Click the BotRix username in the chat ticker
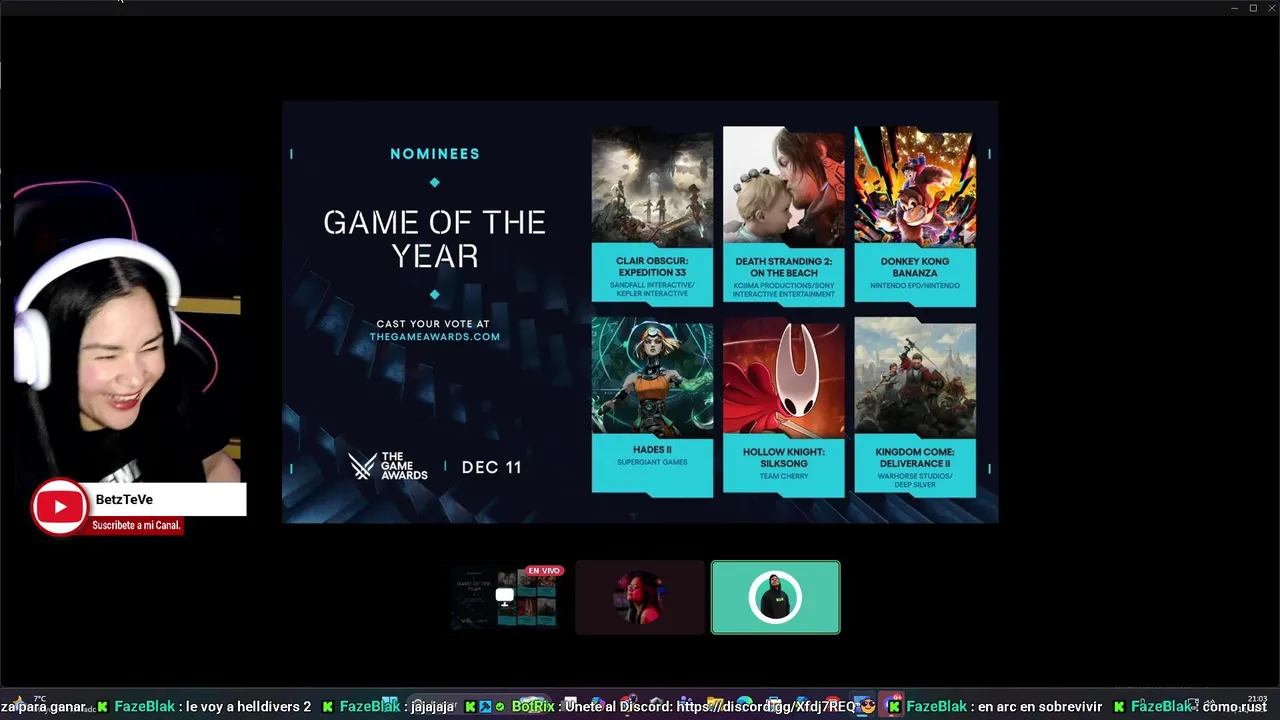Viewport: 1280px width, 720px height. tap(533, 706)
